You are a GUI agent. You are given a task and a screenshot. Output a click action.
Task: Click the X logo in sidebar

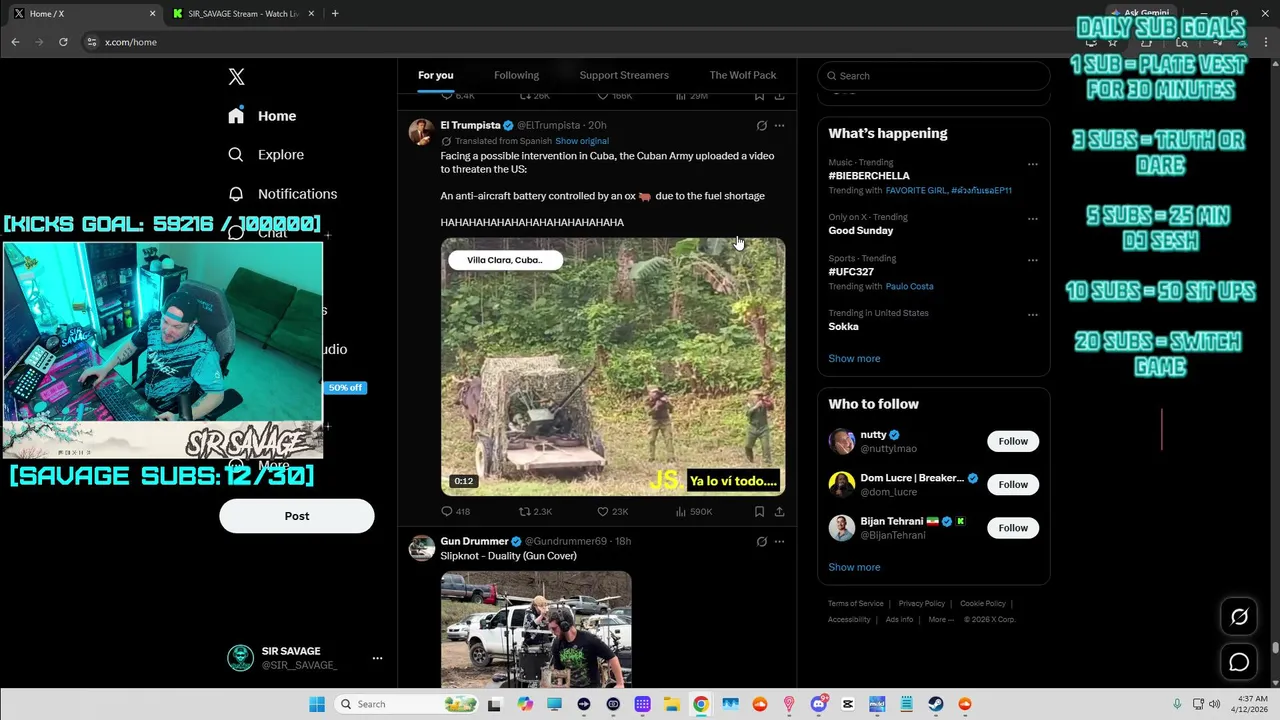point(236,77)
